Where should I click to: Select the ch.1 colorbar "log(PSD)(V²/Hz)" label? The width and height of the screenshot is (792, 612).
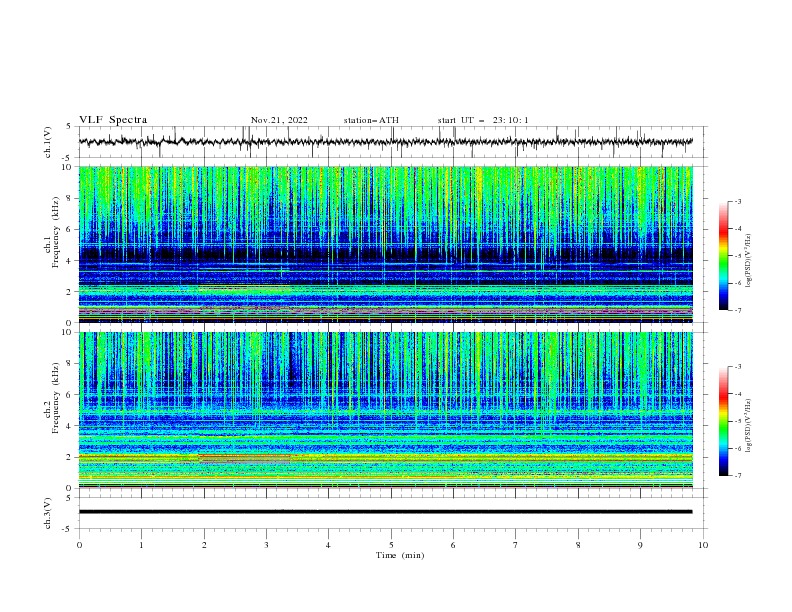(749, 261)
